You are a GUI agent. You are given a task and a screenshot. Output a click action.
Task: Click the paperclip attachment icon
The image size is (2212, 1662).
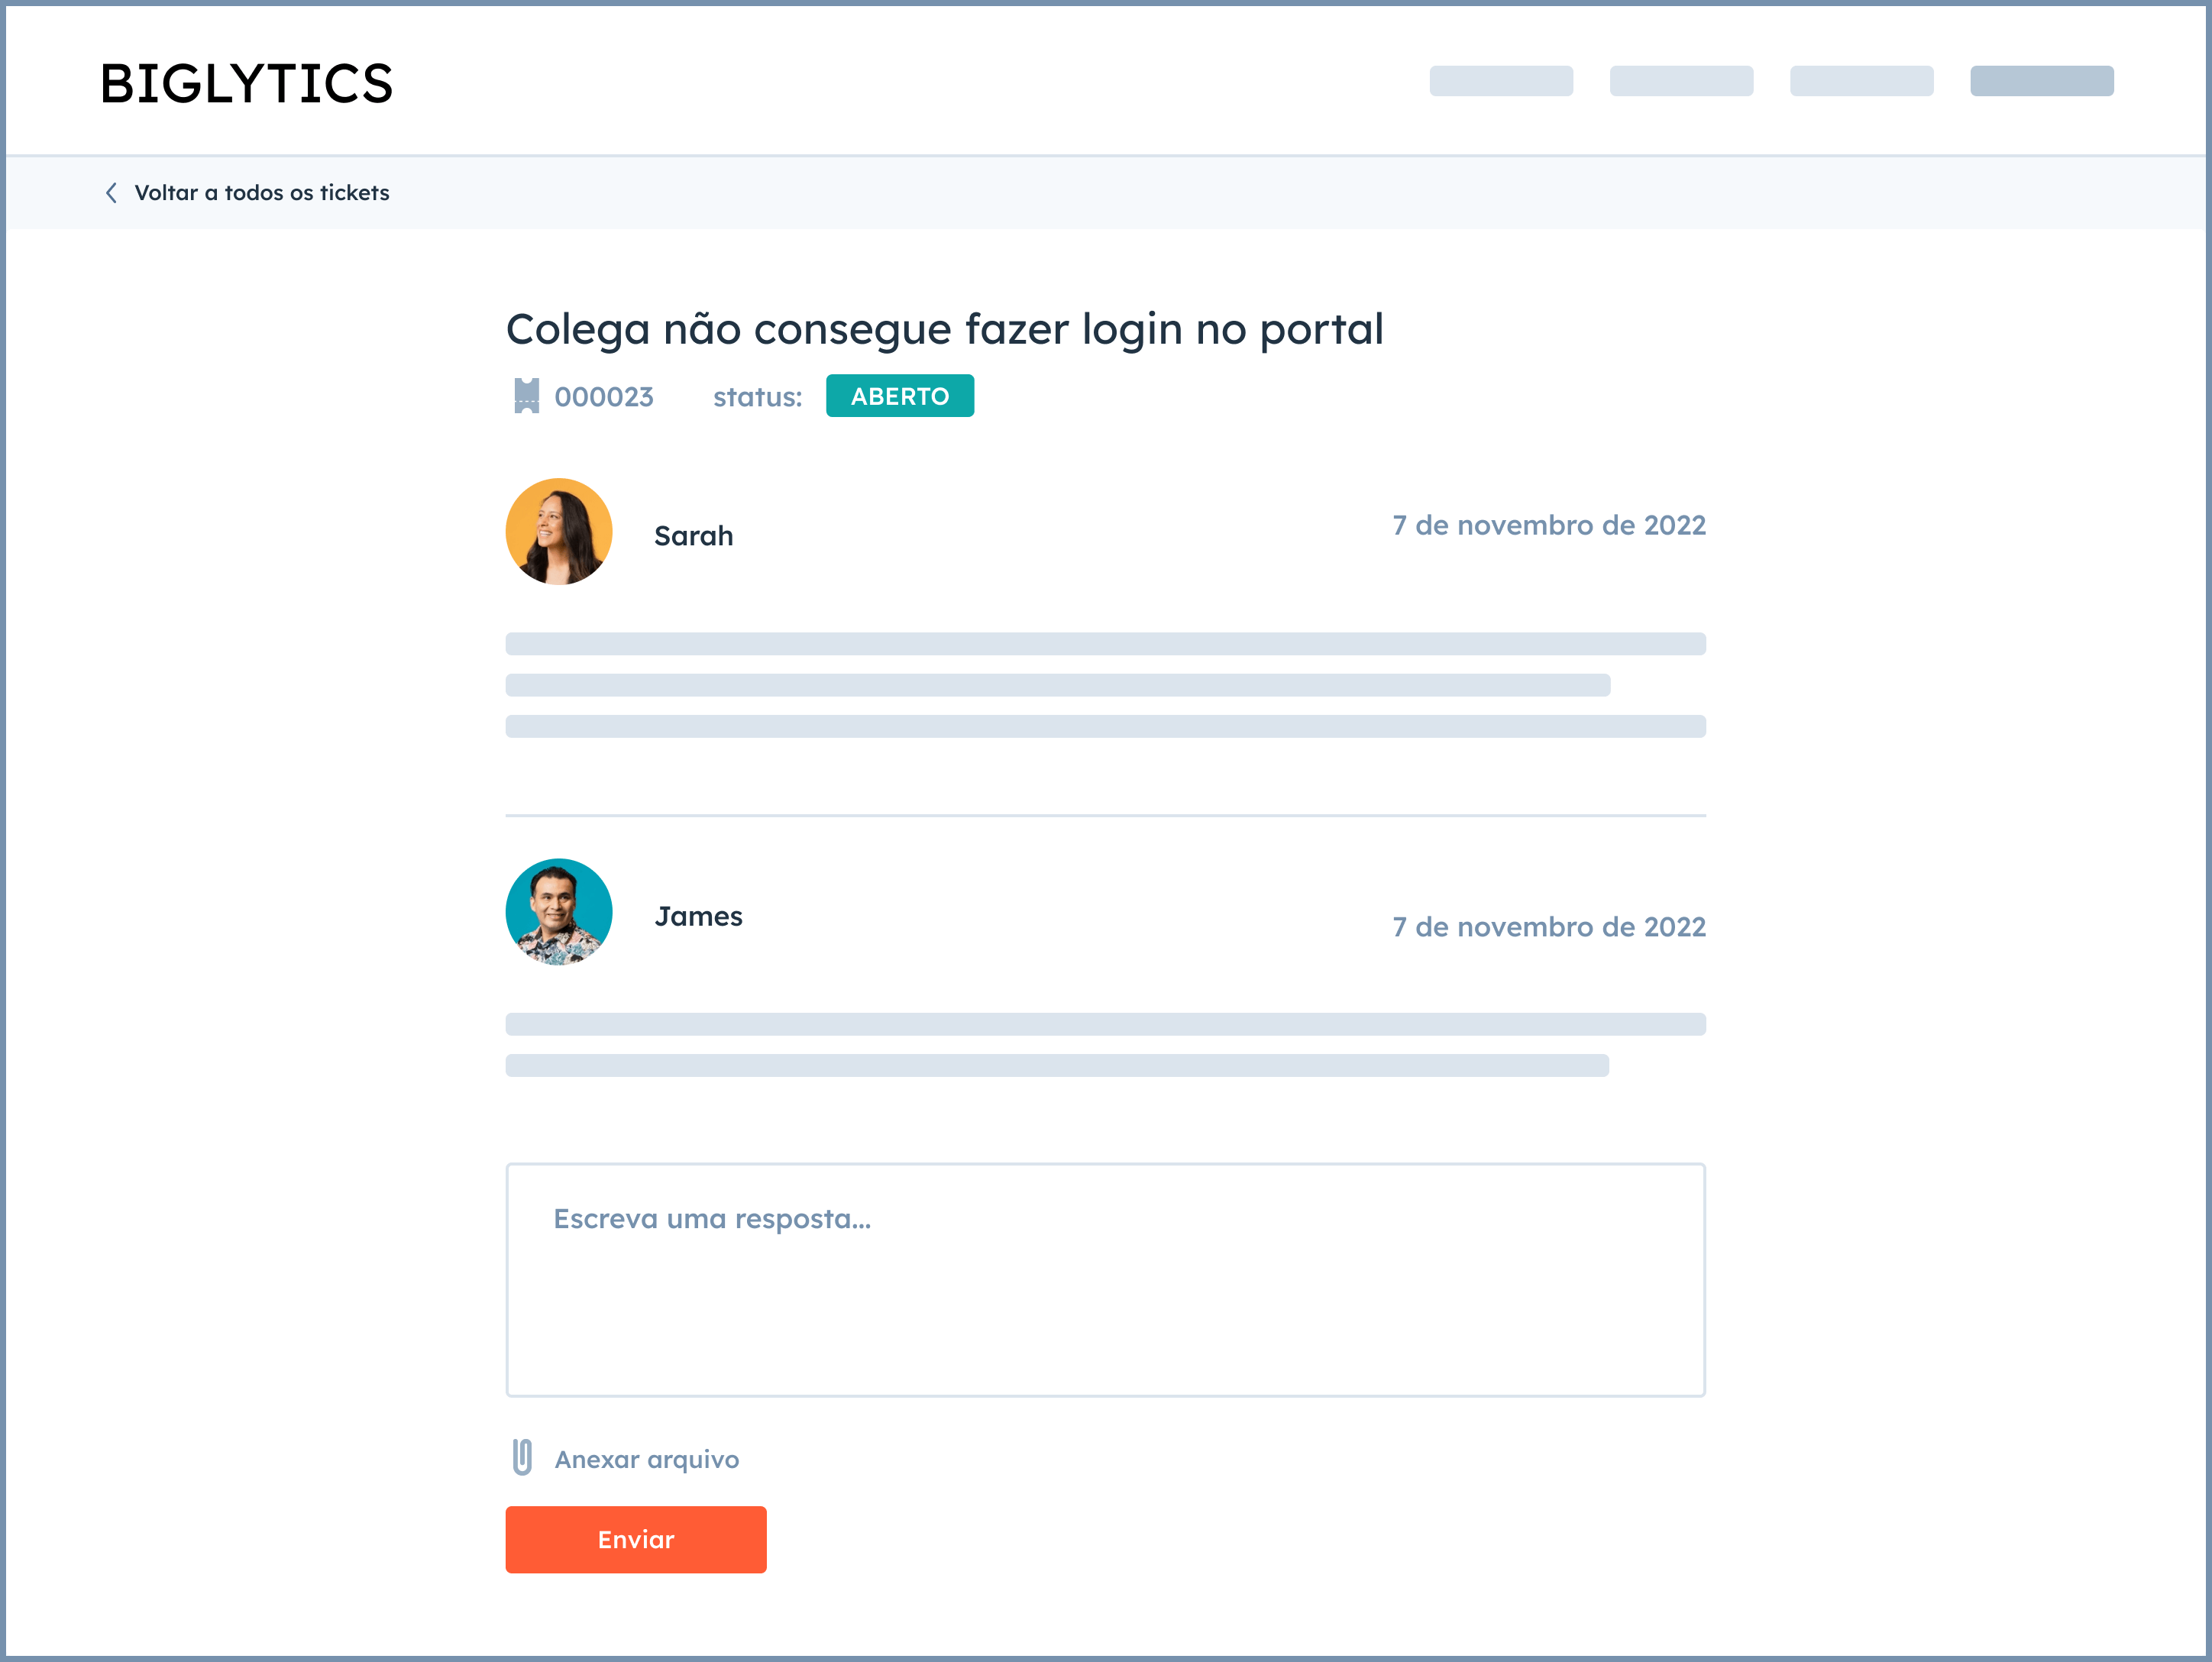pos(521,1458)
